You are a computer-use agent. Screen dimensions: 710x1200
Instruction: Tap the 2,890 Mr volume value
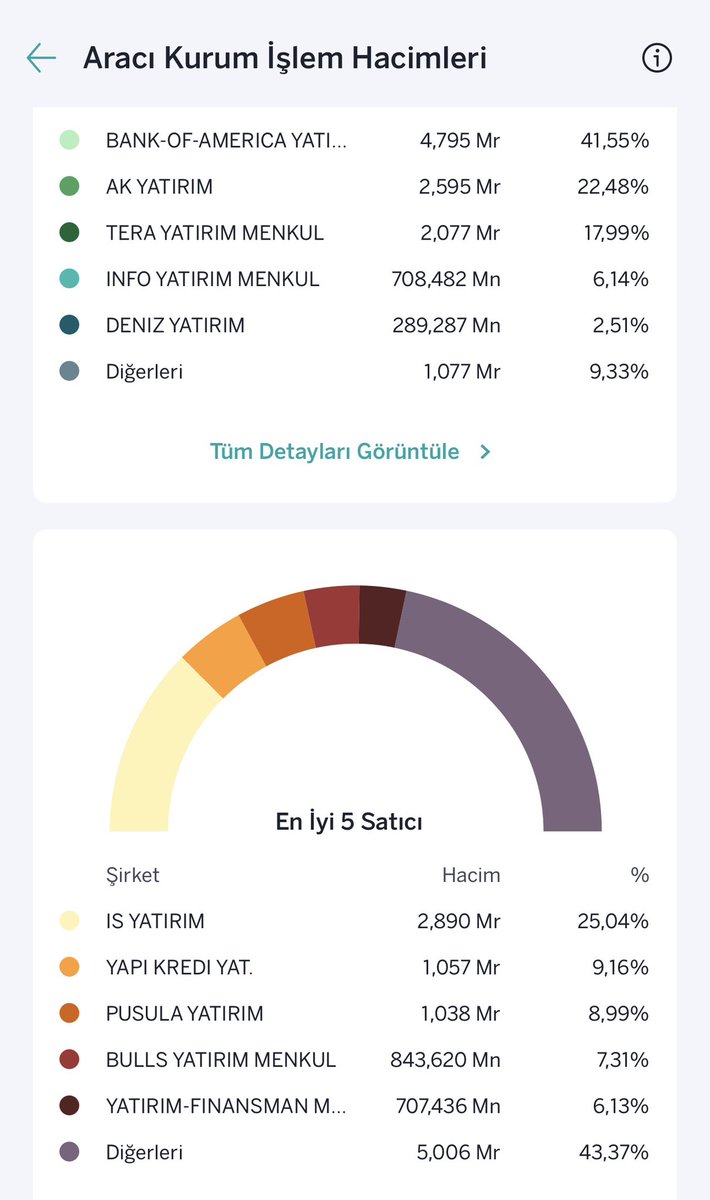click(x=459, y=921)
